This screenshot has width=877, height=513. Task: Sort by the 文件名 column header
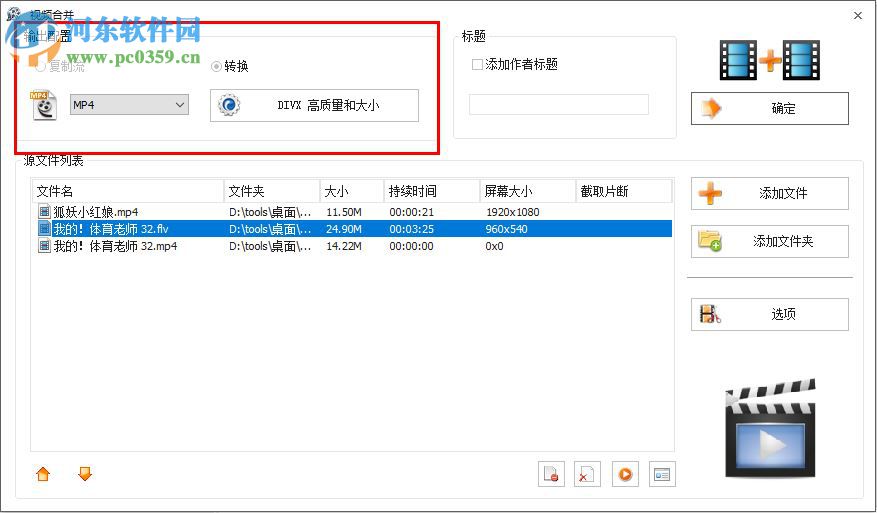click(128, 191)
